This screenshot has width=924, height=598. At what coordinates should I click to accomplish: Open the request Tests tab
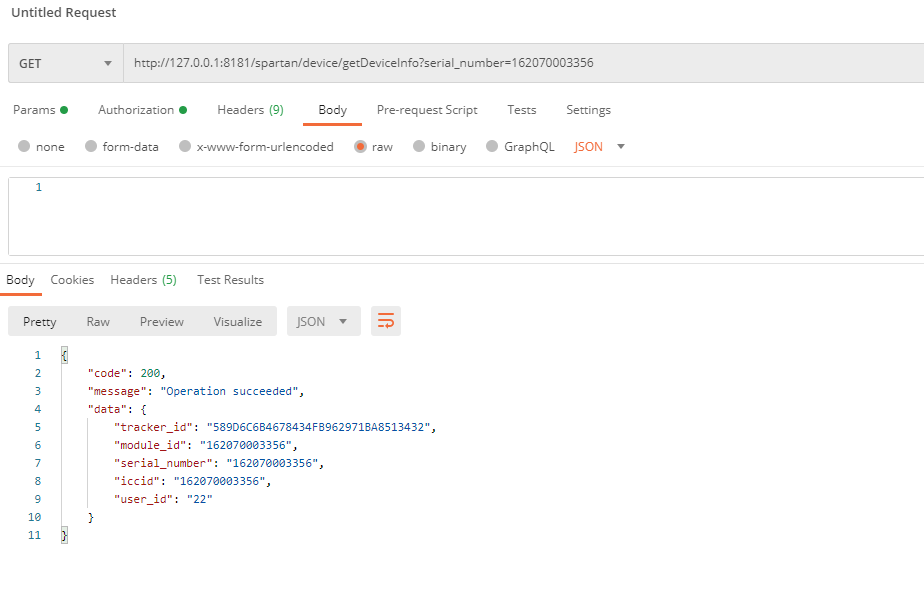click(521, 110)
